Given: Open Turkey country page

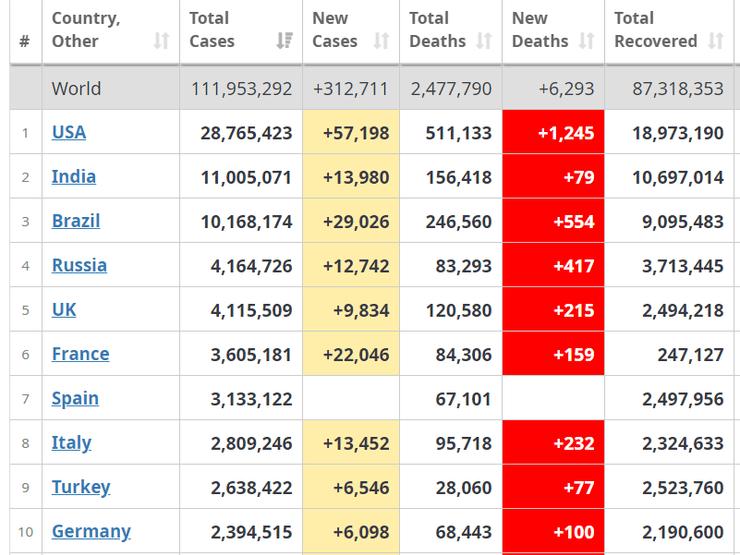Looking at the screenshot, I should (81, 487).
